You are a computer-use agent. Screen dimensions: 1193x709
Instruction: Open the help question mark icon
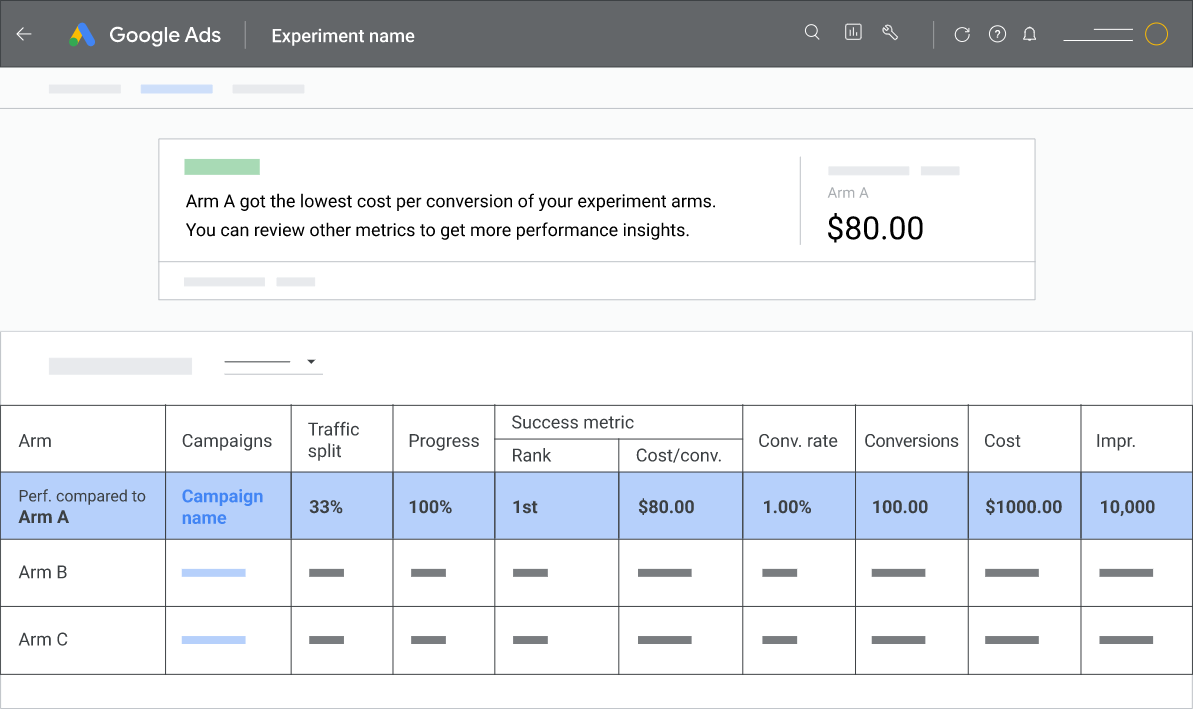tap(997, 34)
